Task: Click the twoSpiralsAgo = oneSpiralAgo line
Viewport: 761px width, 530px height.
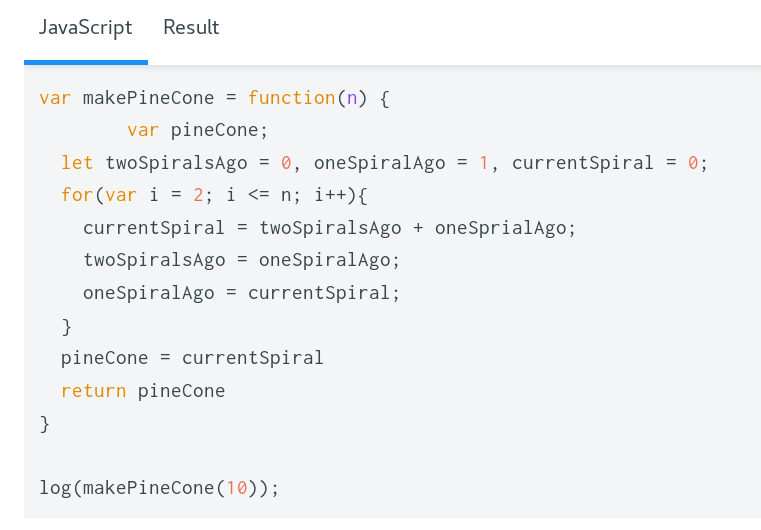Action: click(x=241, y=260)
